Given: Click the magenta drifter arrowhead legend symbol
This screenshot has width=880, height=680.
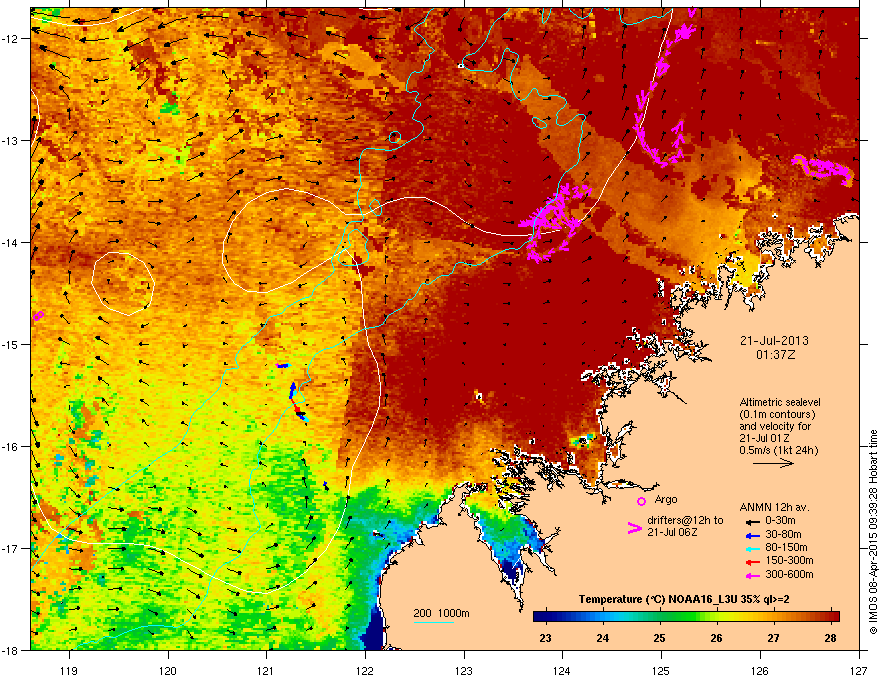Looking at the screenshot, I should pos(634,528).
